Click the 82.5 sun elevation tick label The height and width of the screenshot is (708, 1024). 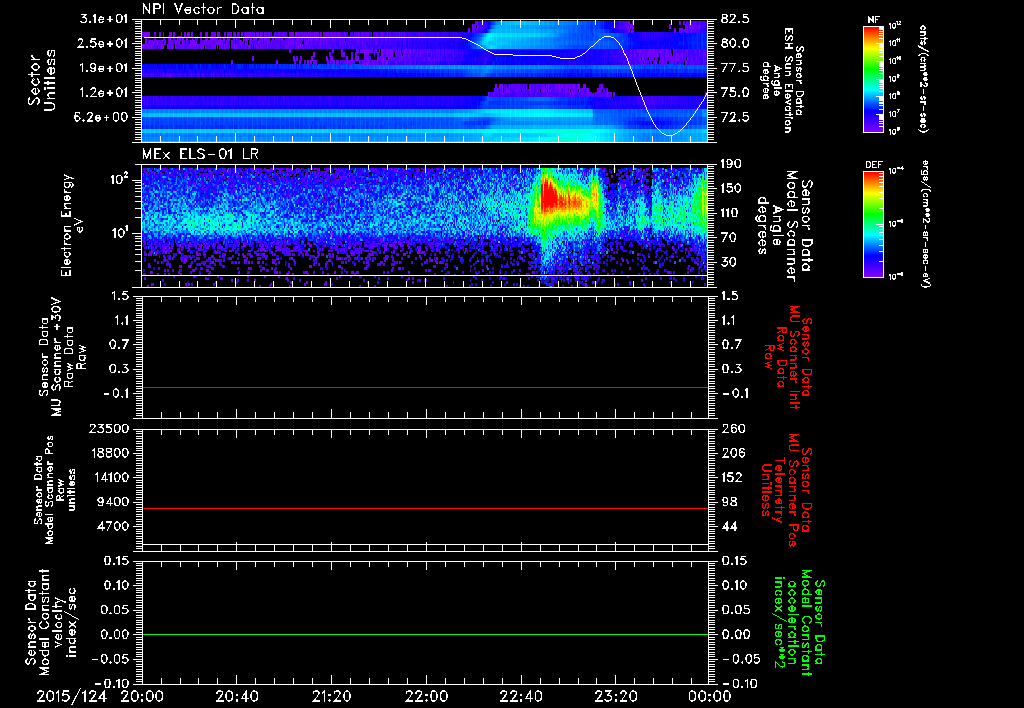(735, 19)
